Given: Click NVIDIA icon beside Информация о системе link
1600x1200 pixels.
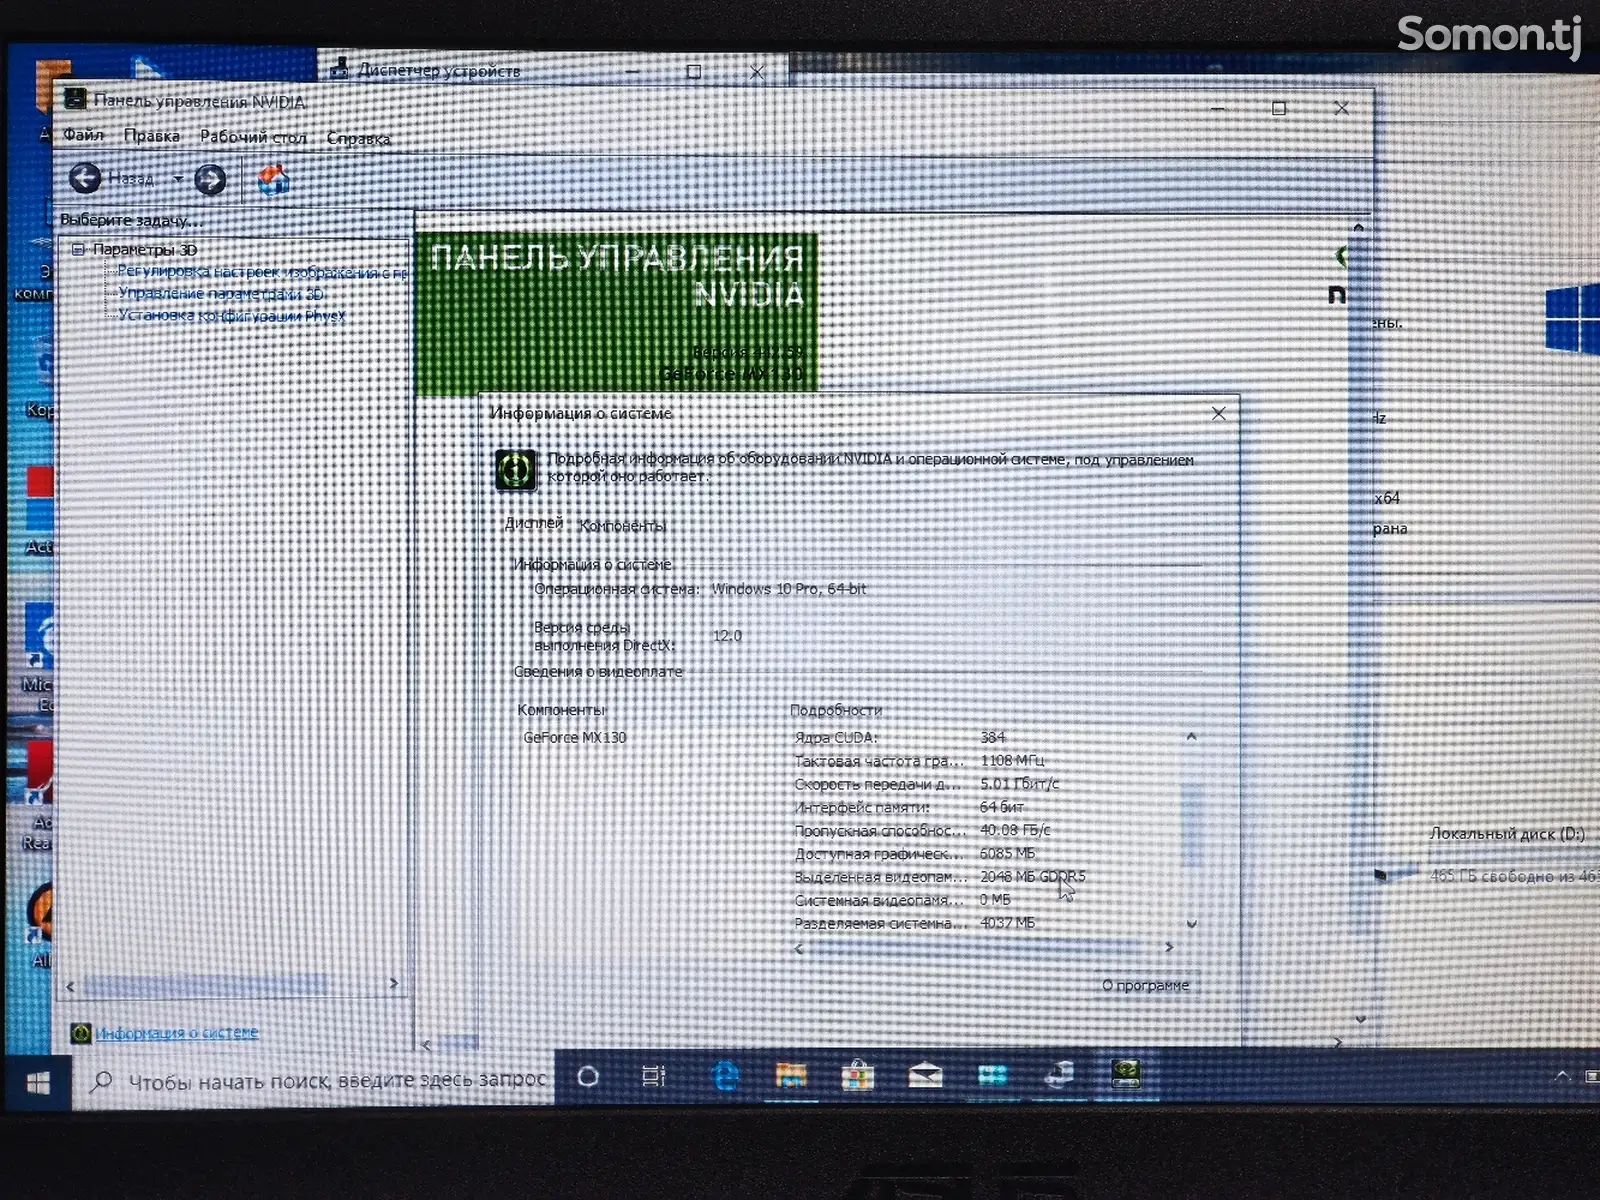Looking at the screenshot, I should click(x=81, y=1033).
